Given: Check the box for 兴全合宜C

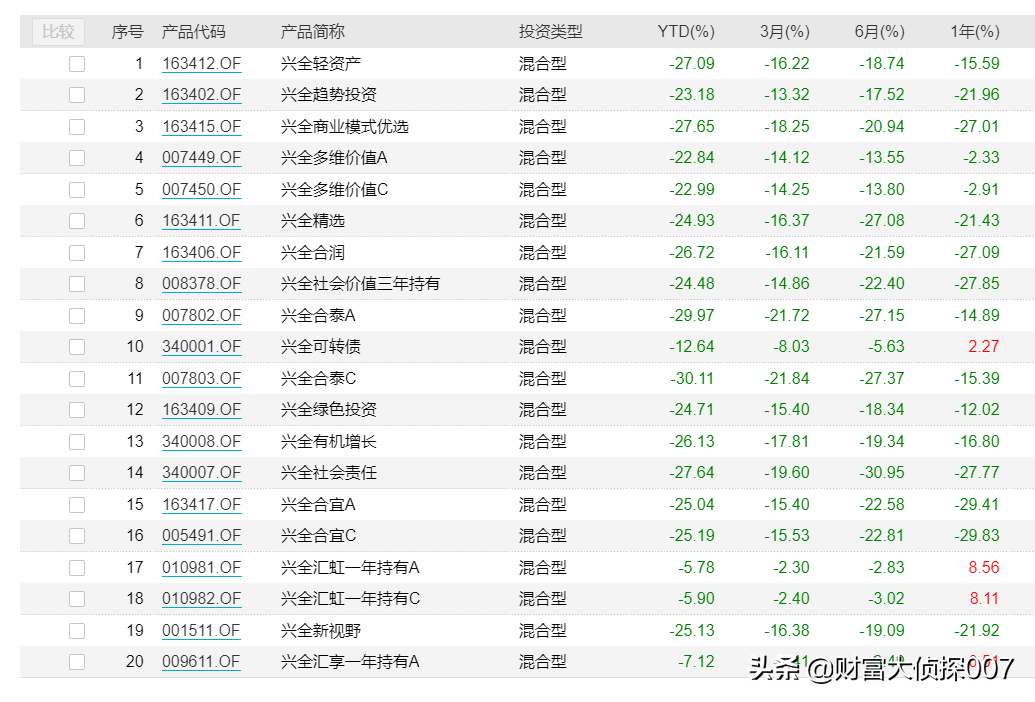Looking at the screenshot, I should [77, 536].
